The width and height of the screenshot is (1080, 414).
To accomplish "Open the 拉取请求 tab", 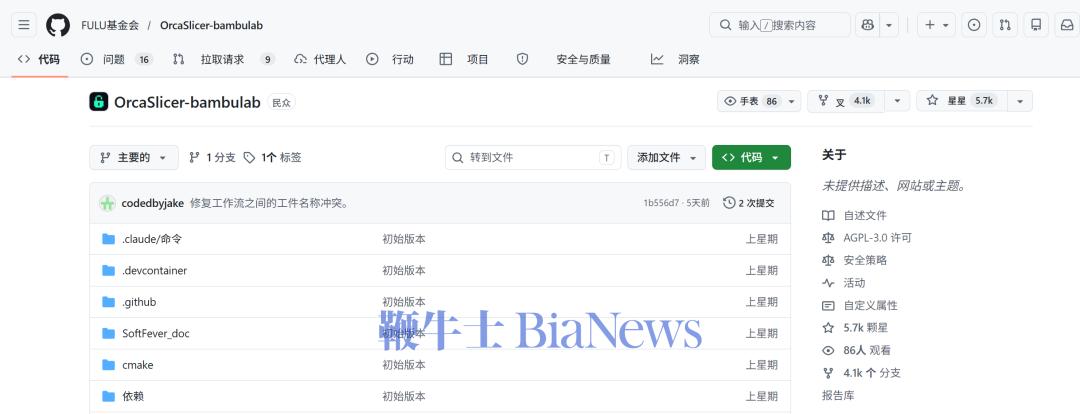I will [224, 59].
